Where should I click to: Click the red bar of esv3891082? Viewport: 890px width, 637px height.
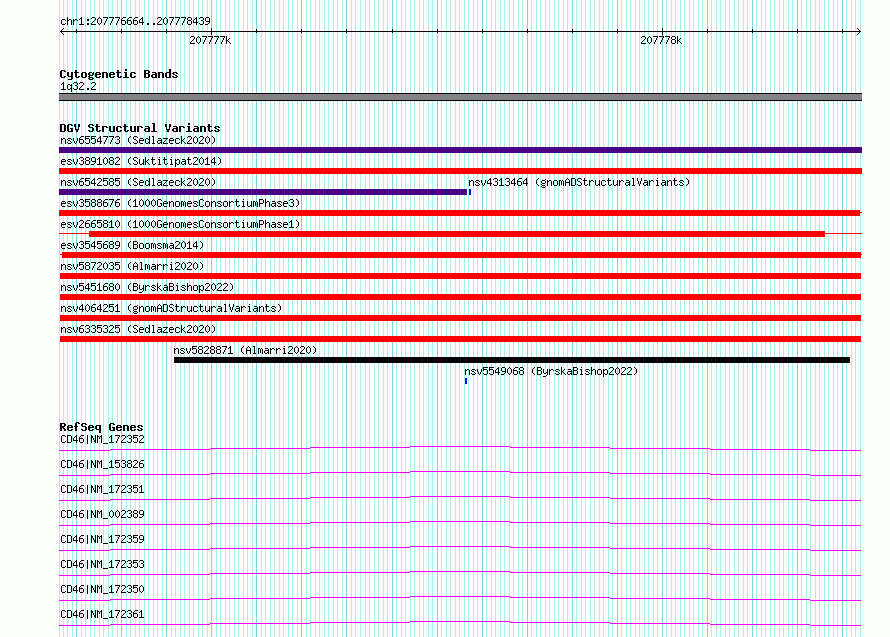click(460, 171)
